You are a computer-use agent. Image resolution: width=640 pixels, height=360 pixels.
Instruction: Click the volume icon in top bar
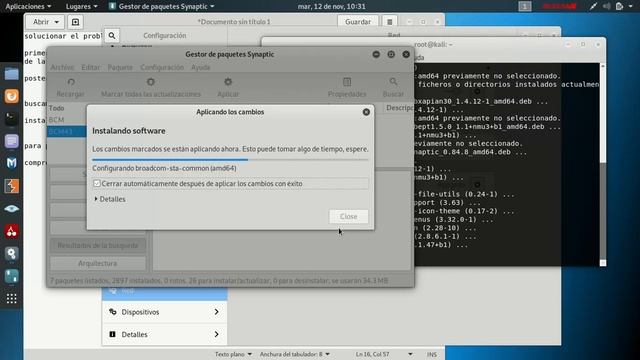pyautogui.click(x=607, y=6)
